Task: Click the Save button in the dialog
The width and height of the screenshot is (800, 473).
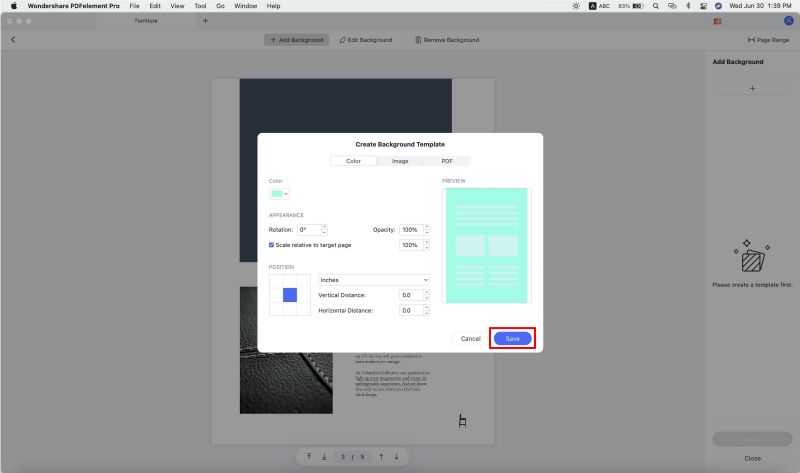Action: point(512,338)
